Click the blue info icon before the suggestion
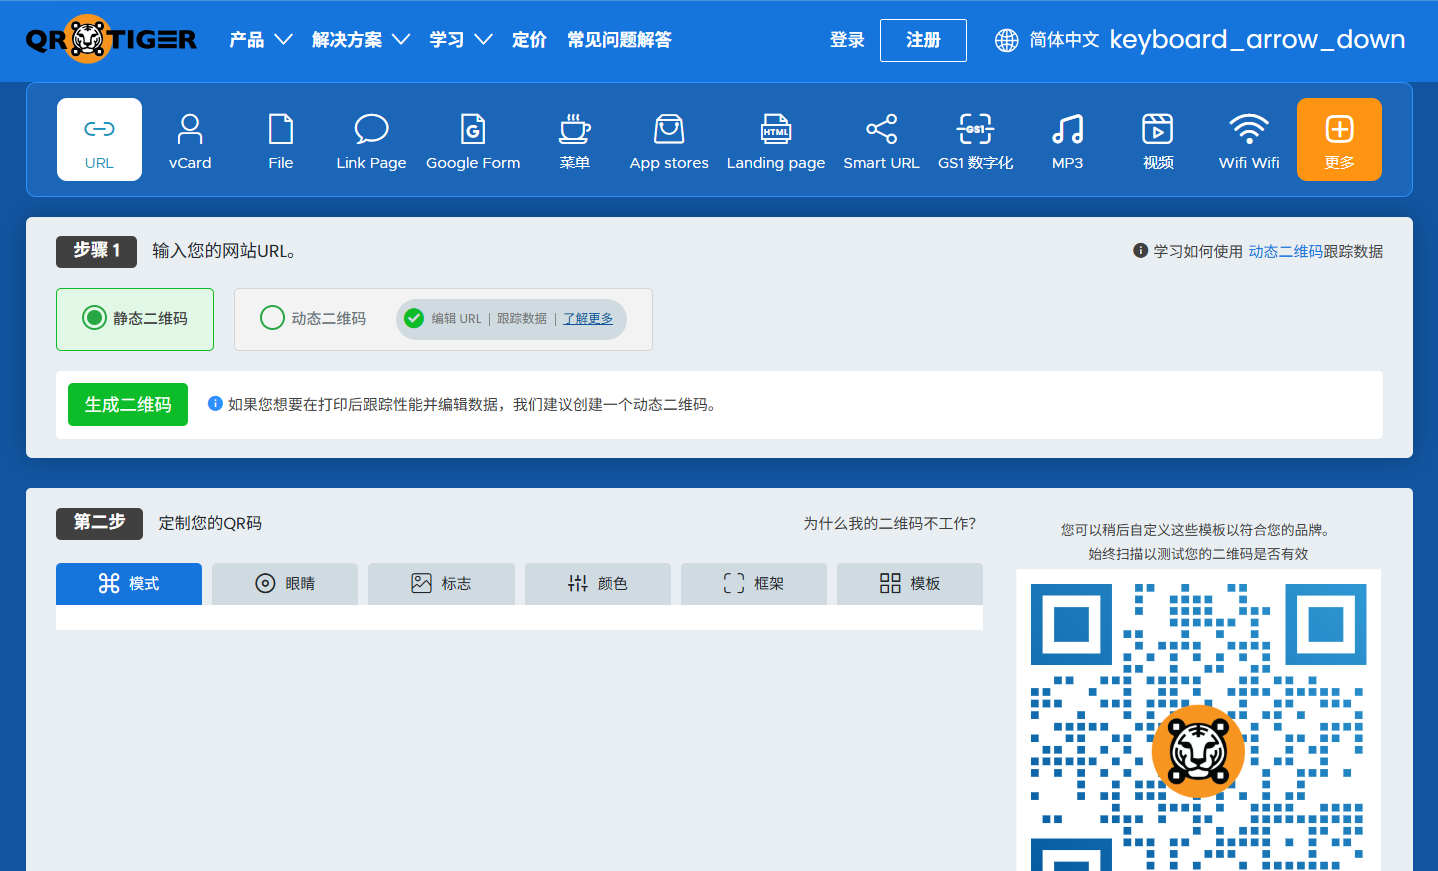This screenshot has width=1438, height=871. [x=215, y=404]
